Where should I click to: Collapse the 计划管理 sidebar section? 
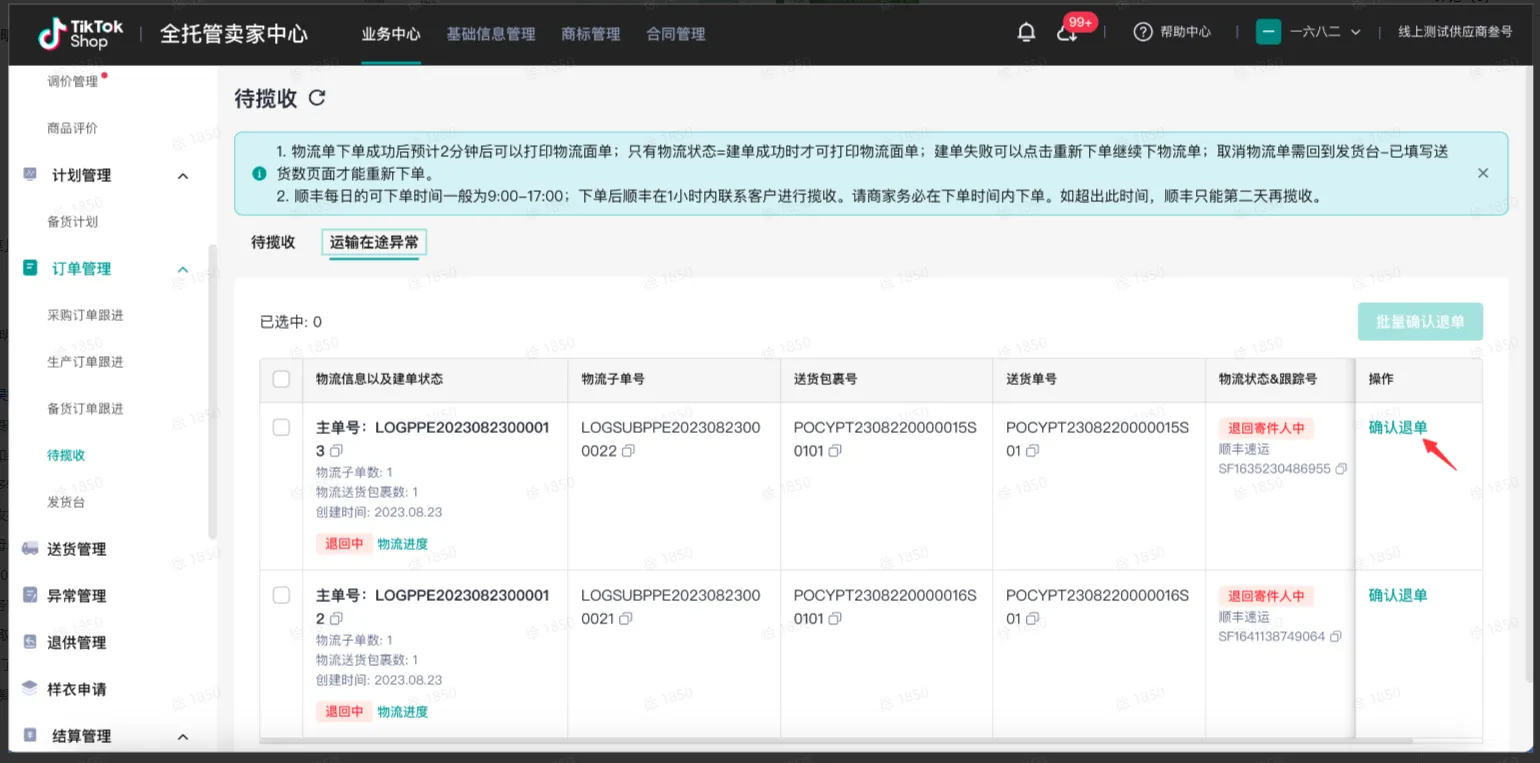click(x=183, y=176)
